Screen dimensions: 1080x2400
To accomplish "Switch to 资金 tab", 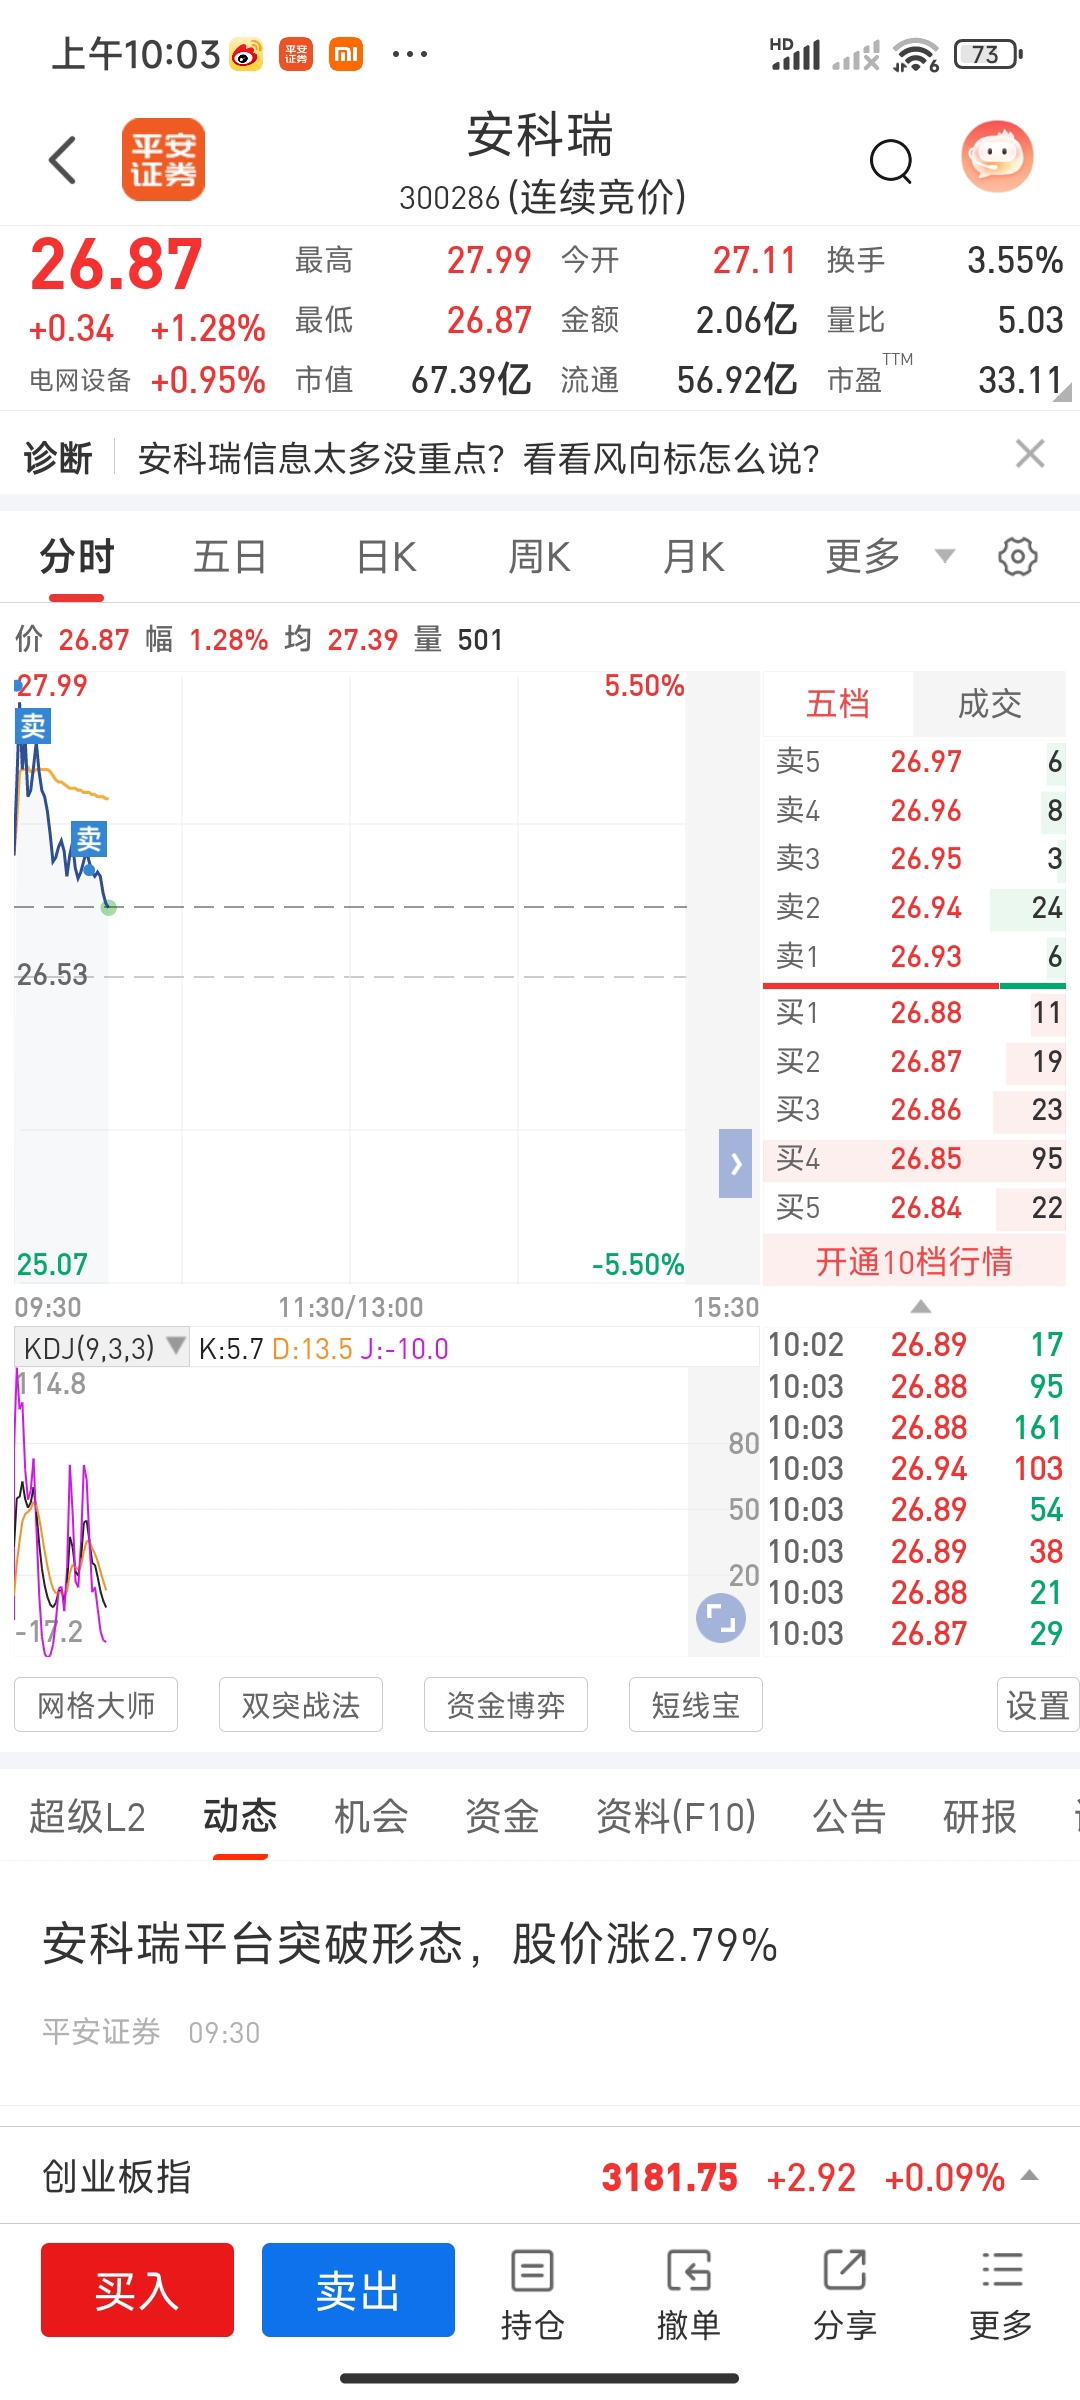I will click(502, 1817).
